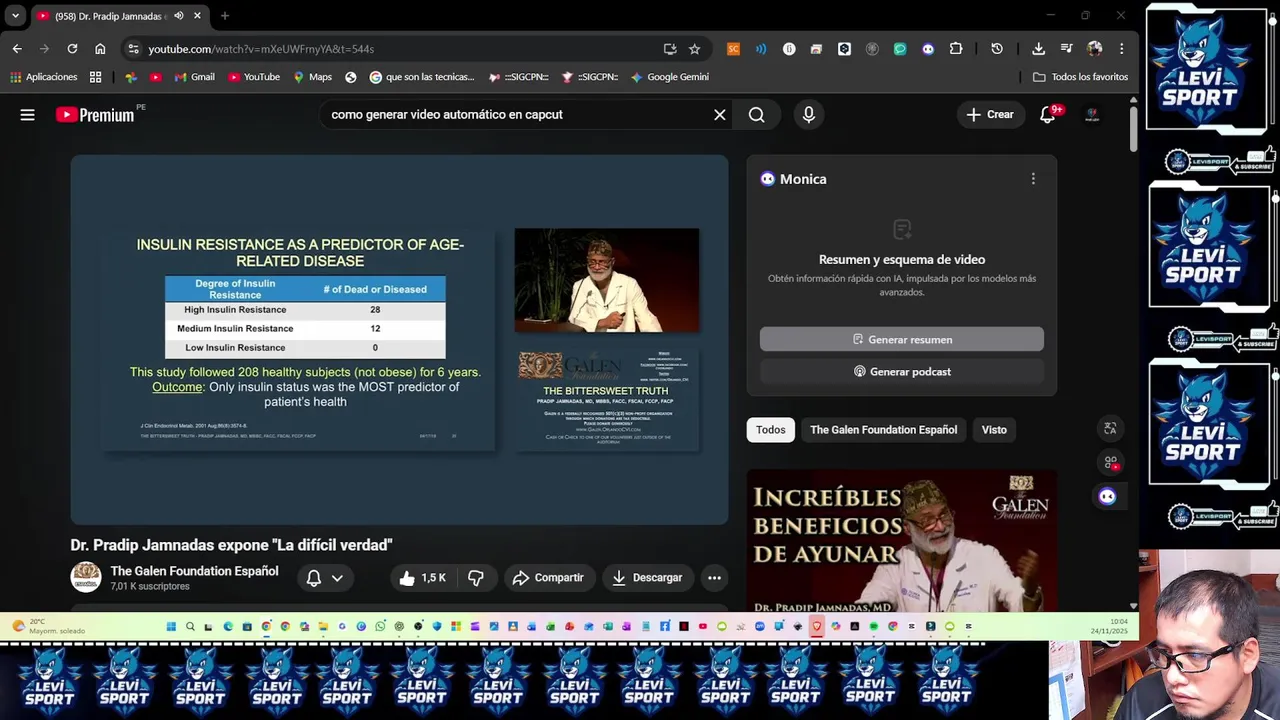Mute the tab via speaker icon
1280x720 pixels.
click(x=178, y=16)
